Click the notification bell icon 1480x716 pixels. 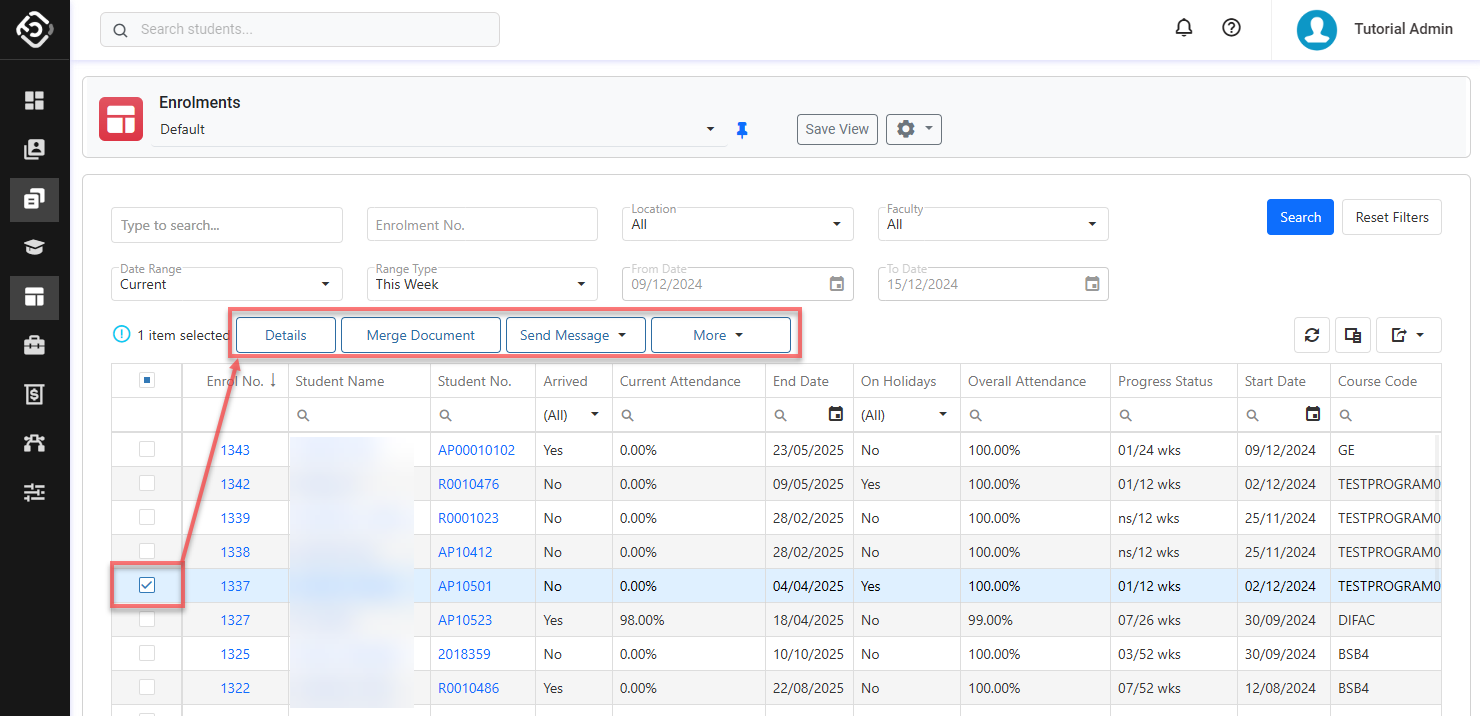(x=1184, y=29)
